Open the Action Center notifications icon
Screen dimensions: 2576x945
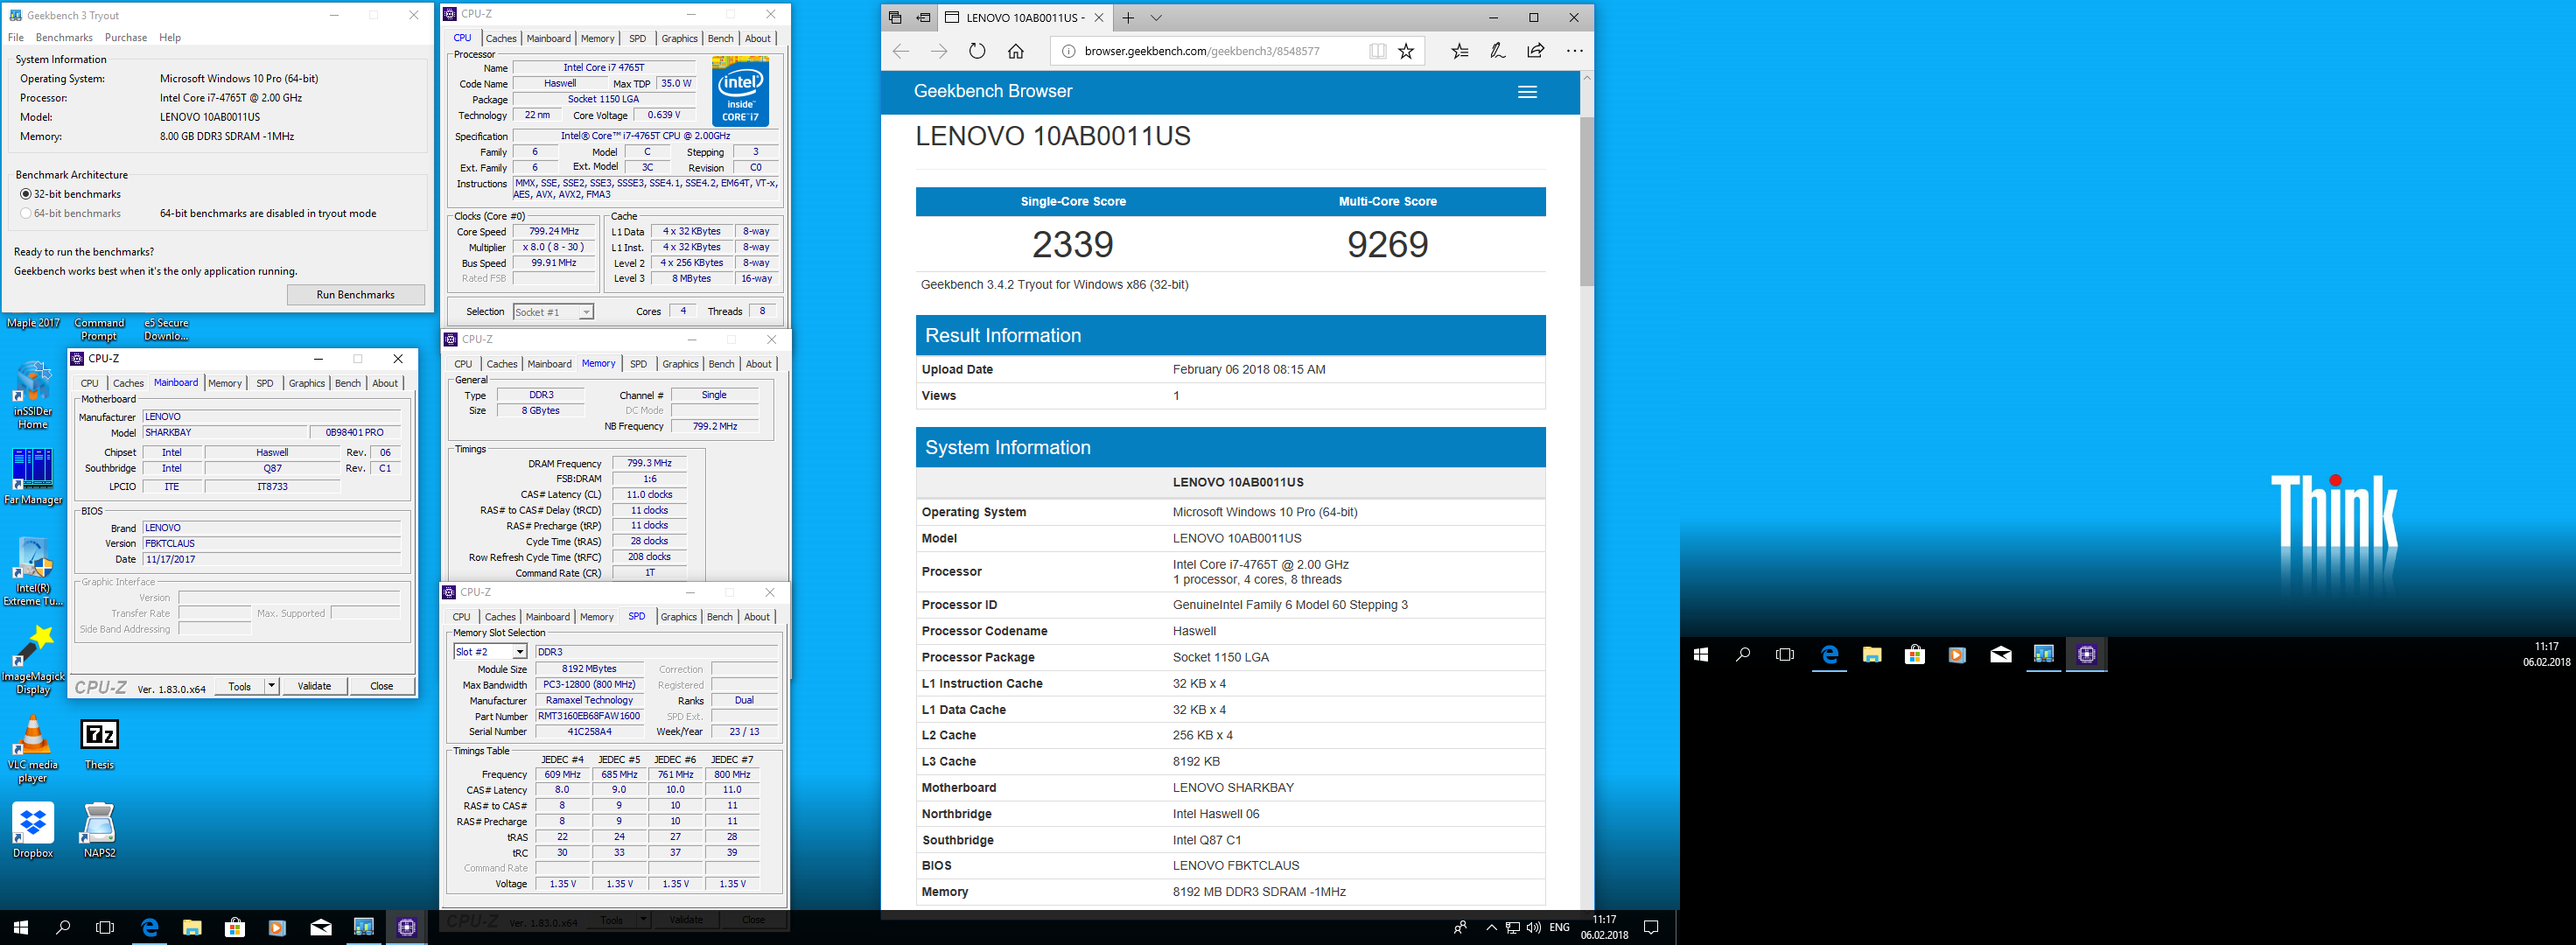1651,927
